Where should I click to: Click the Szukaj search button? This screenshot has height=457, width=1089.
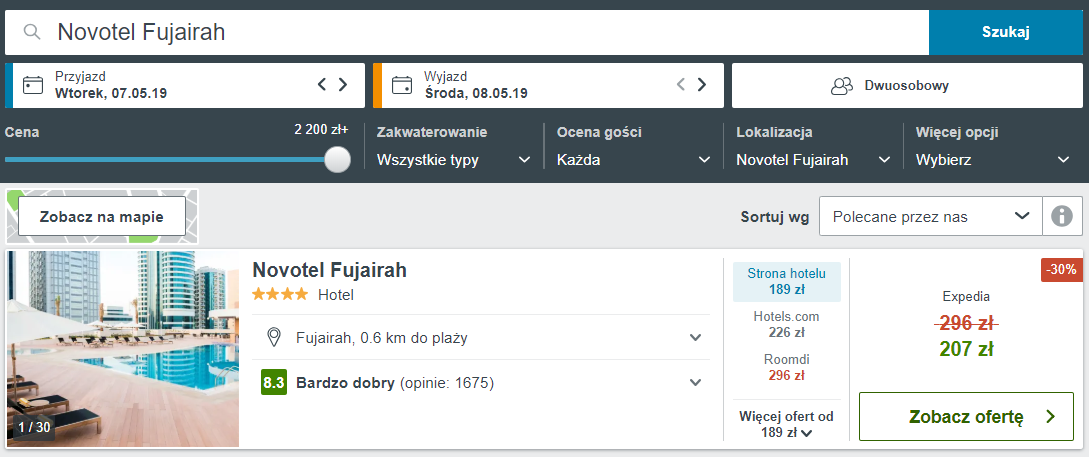point(1005,33)
